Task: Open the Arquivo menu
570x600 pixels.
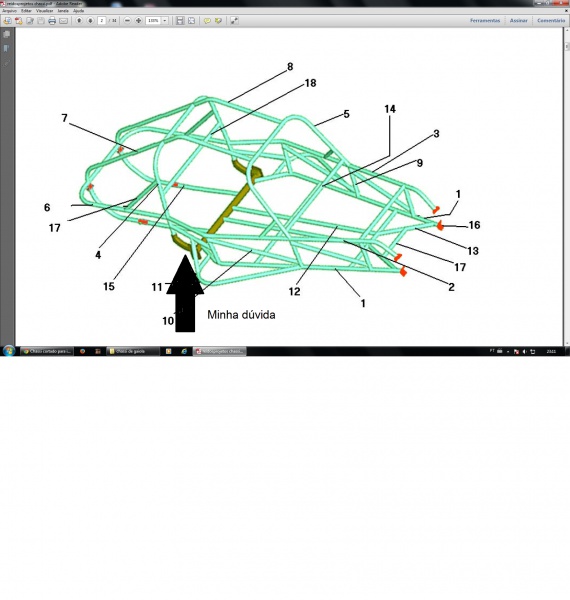Action: tap(9, 11)
